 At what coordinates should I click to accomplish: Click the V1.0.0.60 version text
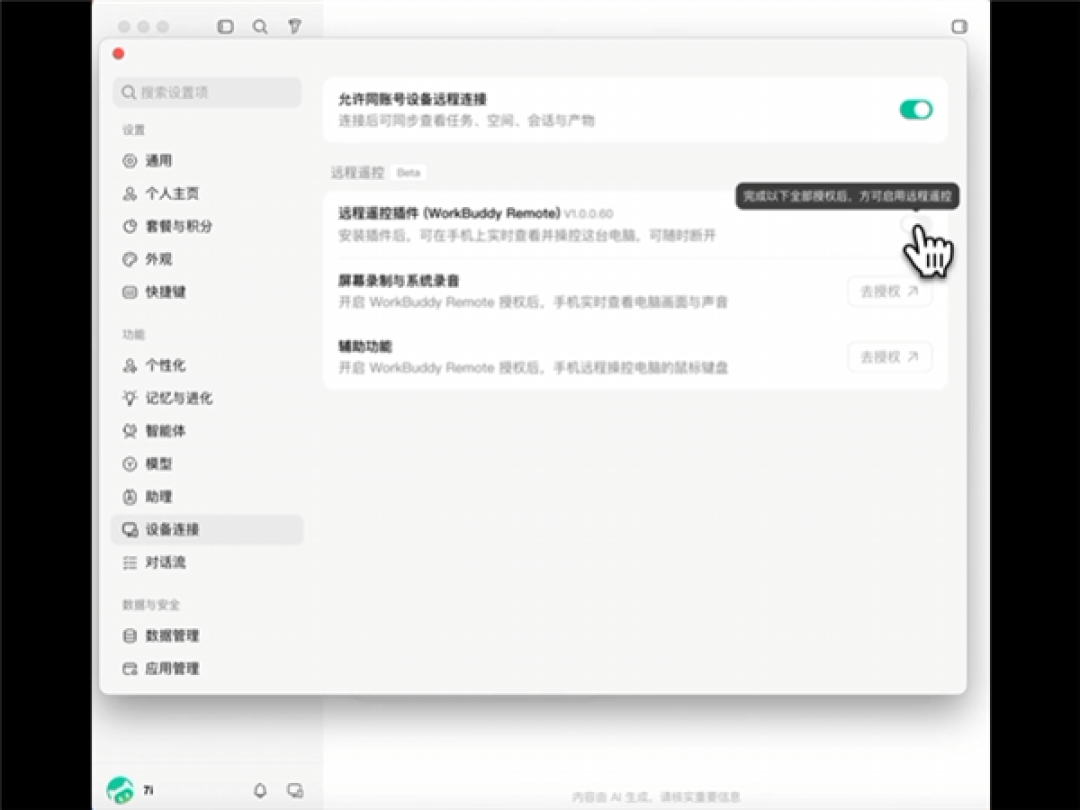(588, 214)
